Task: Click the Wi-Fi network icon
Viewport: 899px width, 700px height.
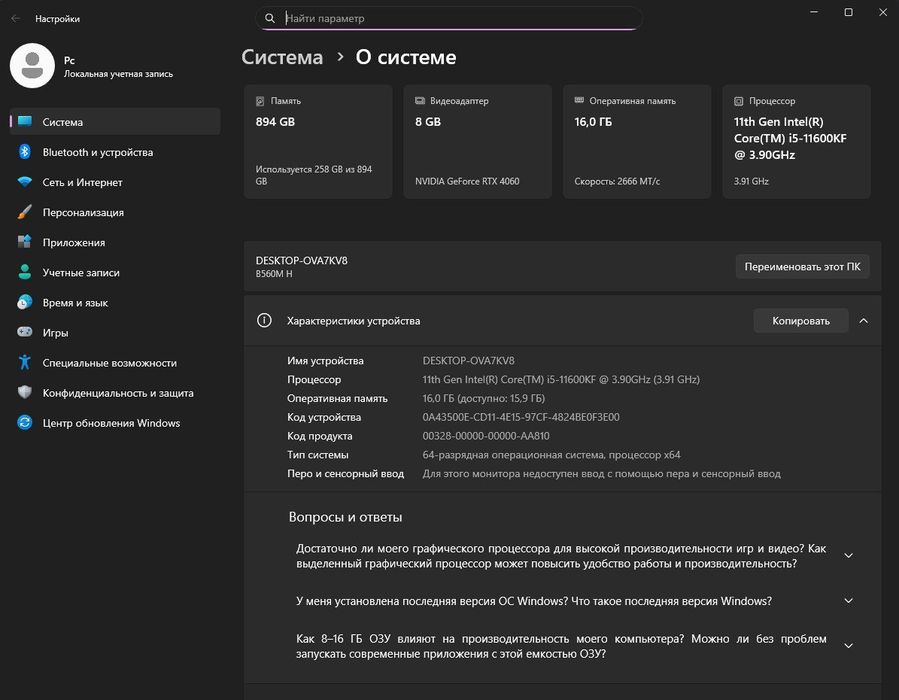Action: (x=25, y=182)
